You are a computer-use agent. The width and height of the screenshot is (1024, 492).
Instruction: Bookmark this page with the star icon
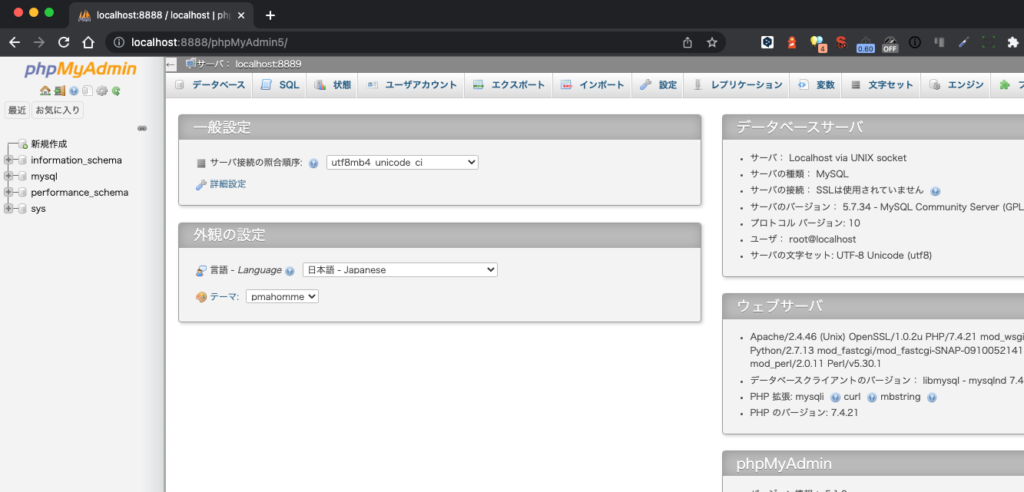[x=712, y=42]
